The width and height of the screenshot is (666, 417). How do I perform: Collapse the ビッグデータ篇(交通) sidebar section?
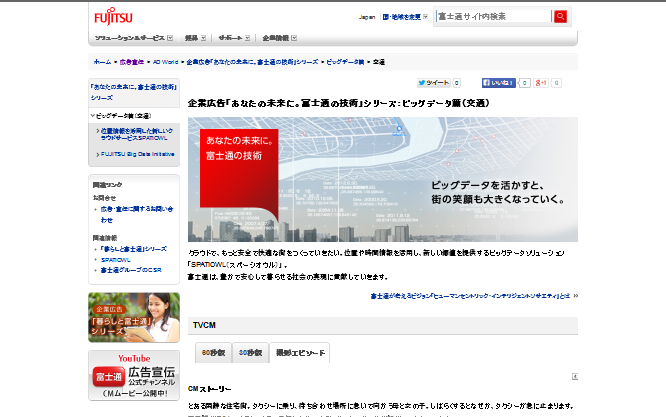[121, 116]
